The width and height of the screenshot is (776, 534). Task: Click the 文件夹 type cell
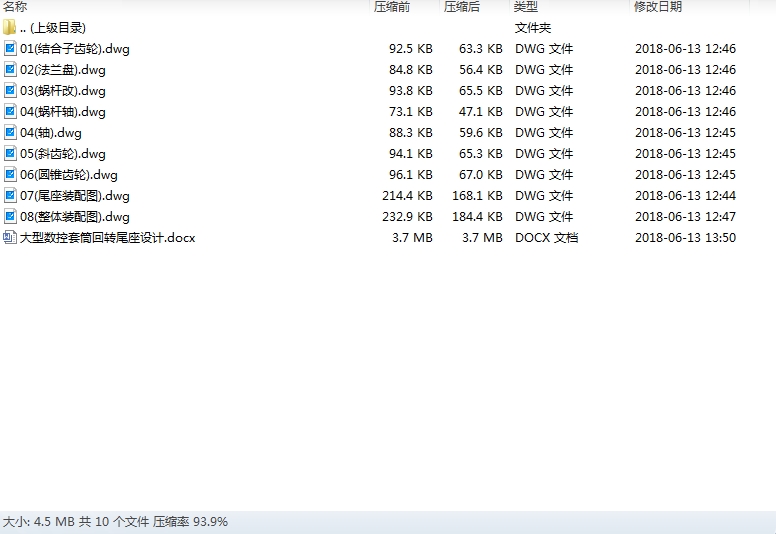(x=533, y=28)
